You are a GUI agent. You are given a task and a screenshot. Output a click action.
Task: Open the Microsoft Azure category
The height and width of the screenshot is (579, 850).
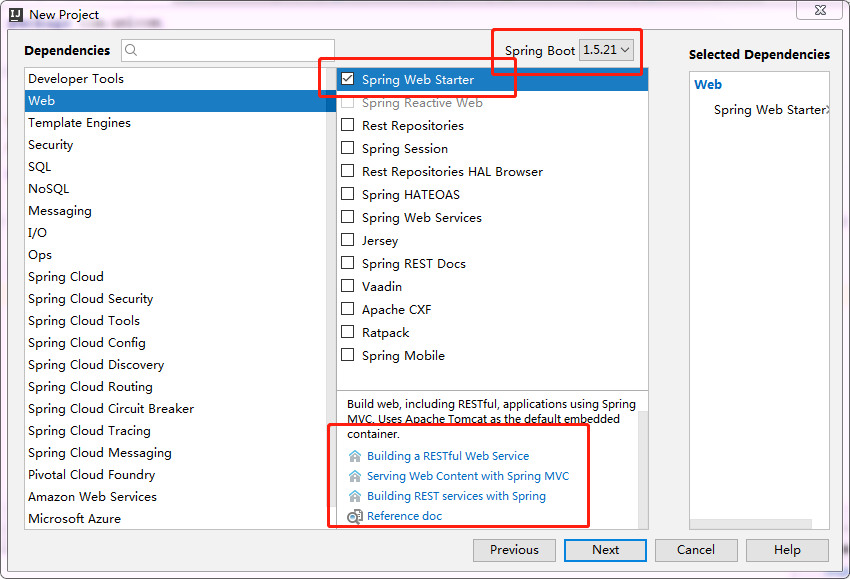(176, 518)
